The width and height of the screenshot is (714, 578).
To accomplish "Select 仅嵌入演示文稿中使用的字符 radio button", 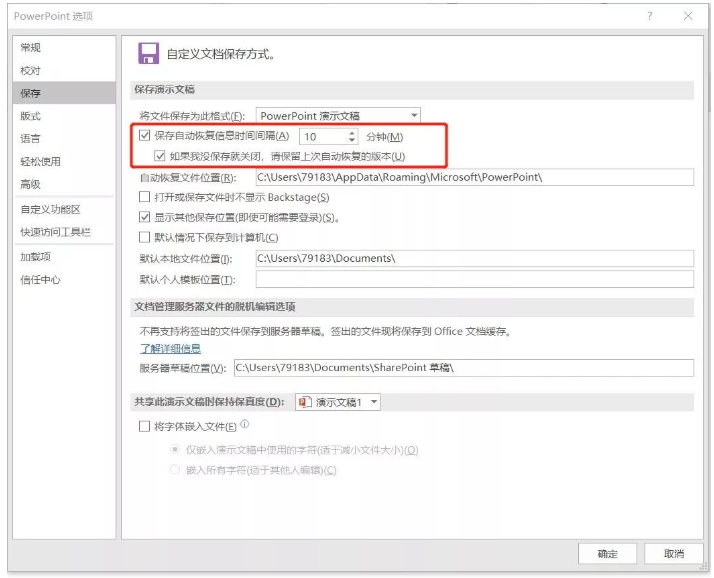I will (175, 450).
